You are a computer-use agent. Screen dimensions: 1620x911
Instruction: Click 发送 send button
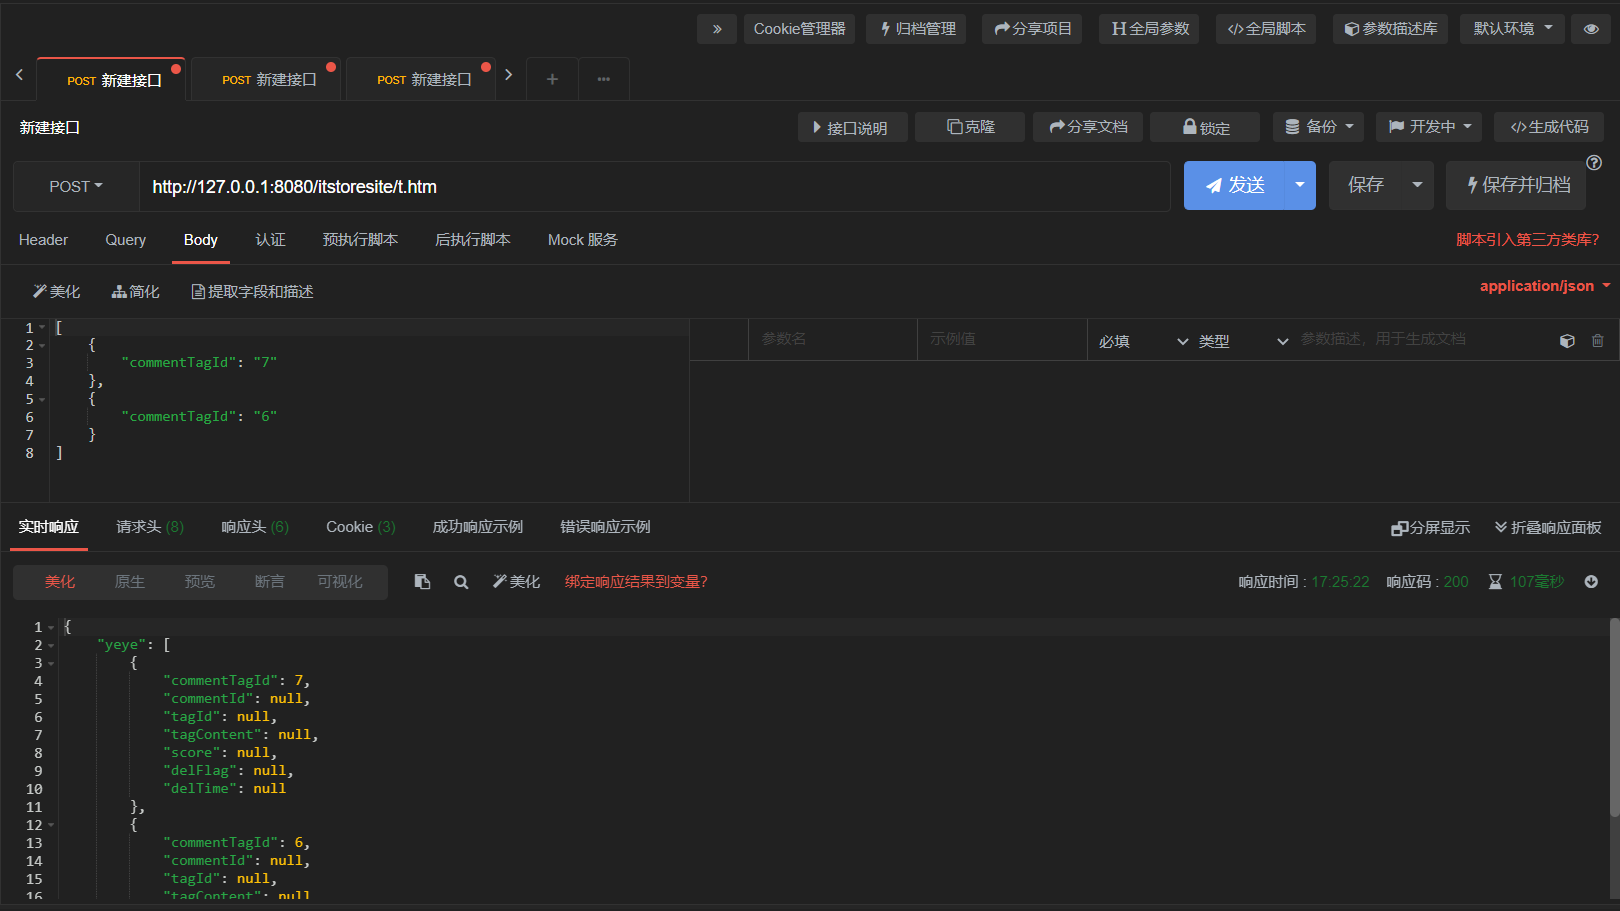click(x=1235, y=185)
